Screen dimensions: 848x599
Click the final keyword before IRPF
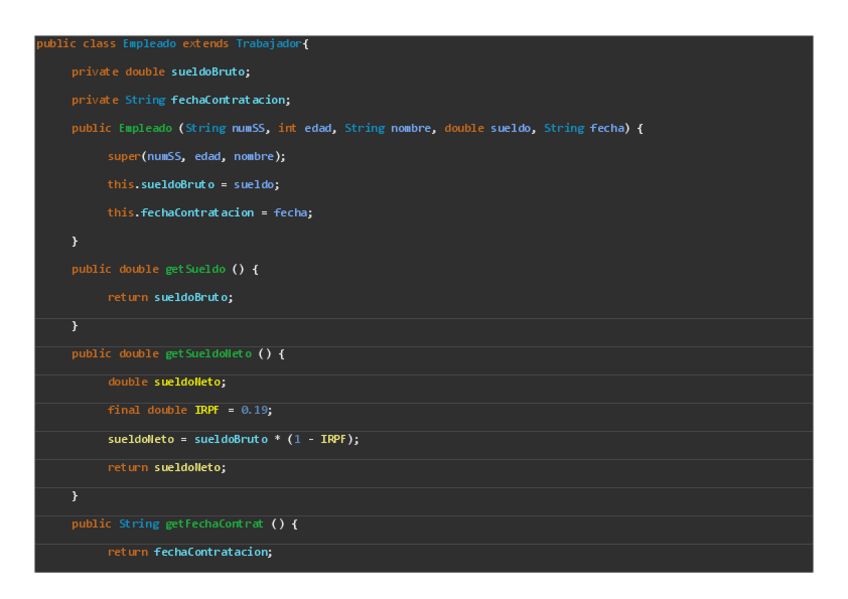(124, 410)
